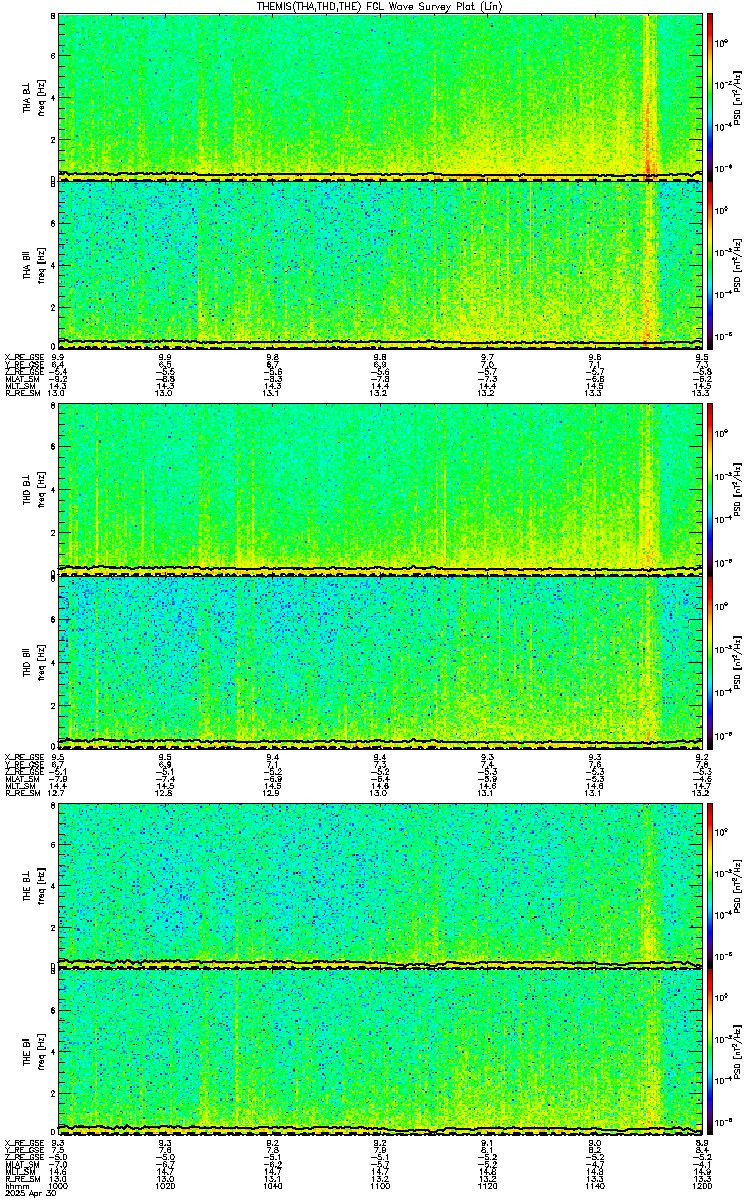Select the THE B-perpendicular freq [Hz] axis label

pos(42,884)
